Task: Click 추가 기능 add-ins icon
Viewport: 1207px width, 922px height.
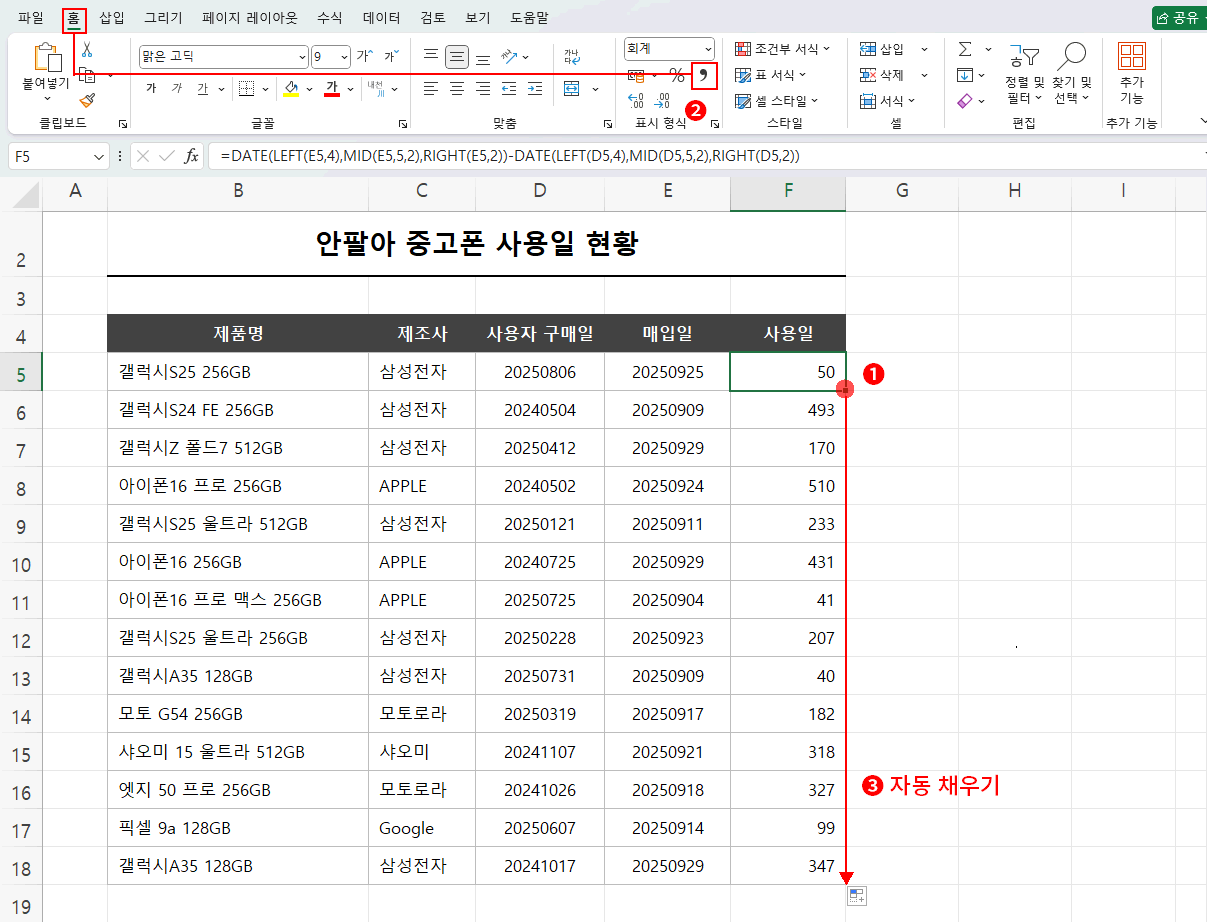Action: pos(1131,73)
